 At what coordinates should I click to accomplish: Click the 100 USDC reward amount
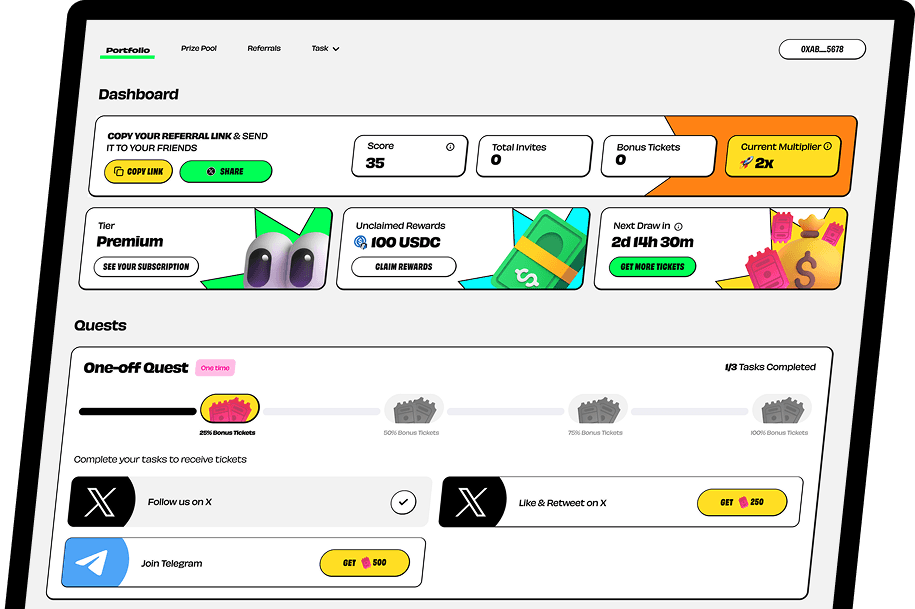[x=406, y=243]
